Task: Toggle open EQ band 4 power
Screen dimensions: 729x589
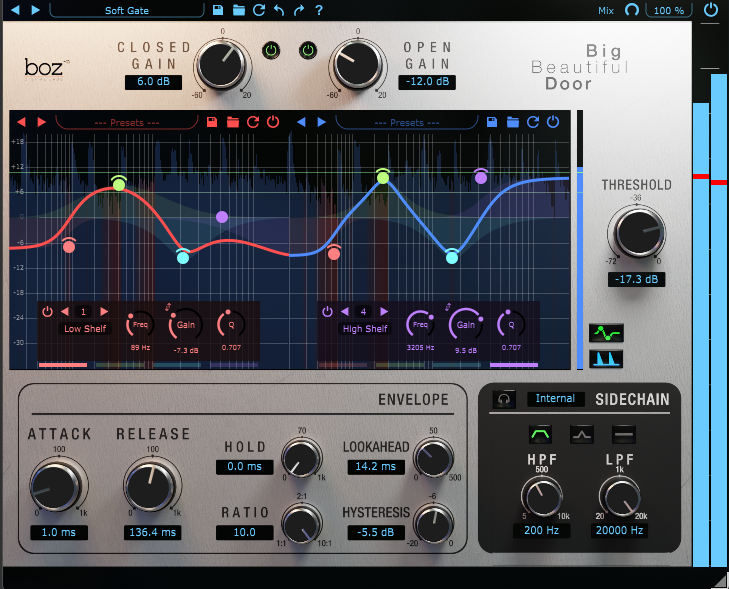Action: (x=327, y=311)
